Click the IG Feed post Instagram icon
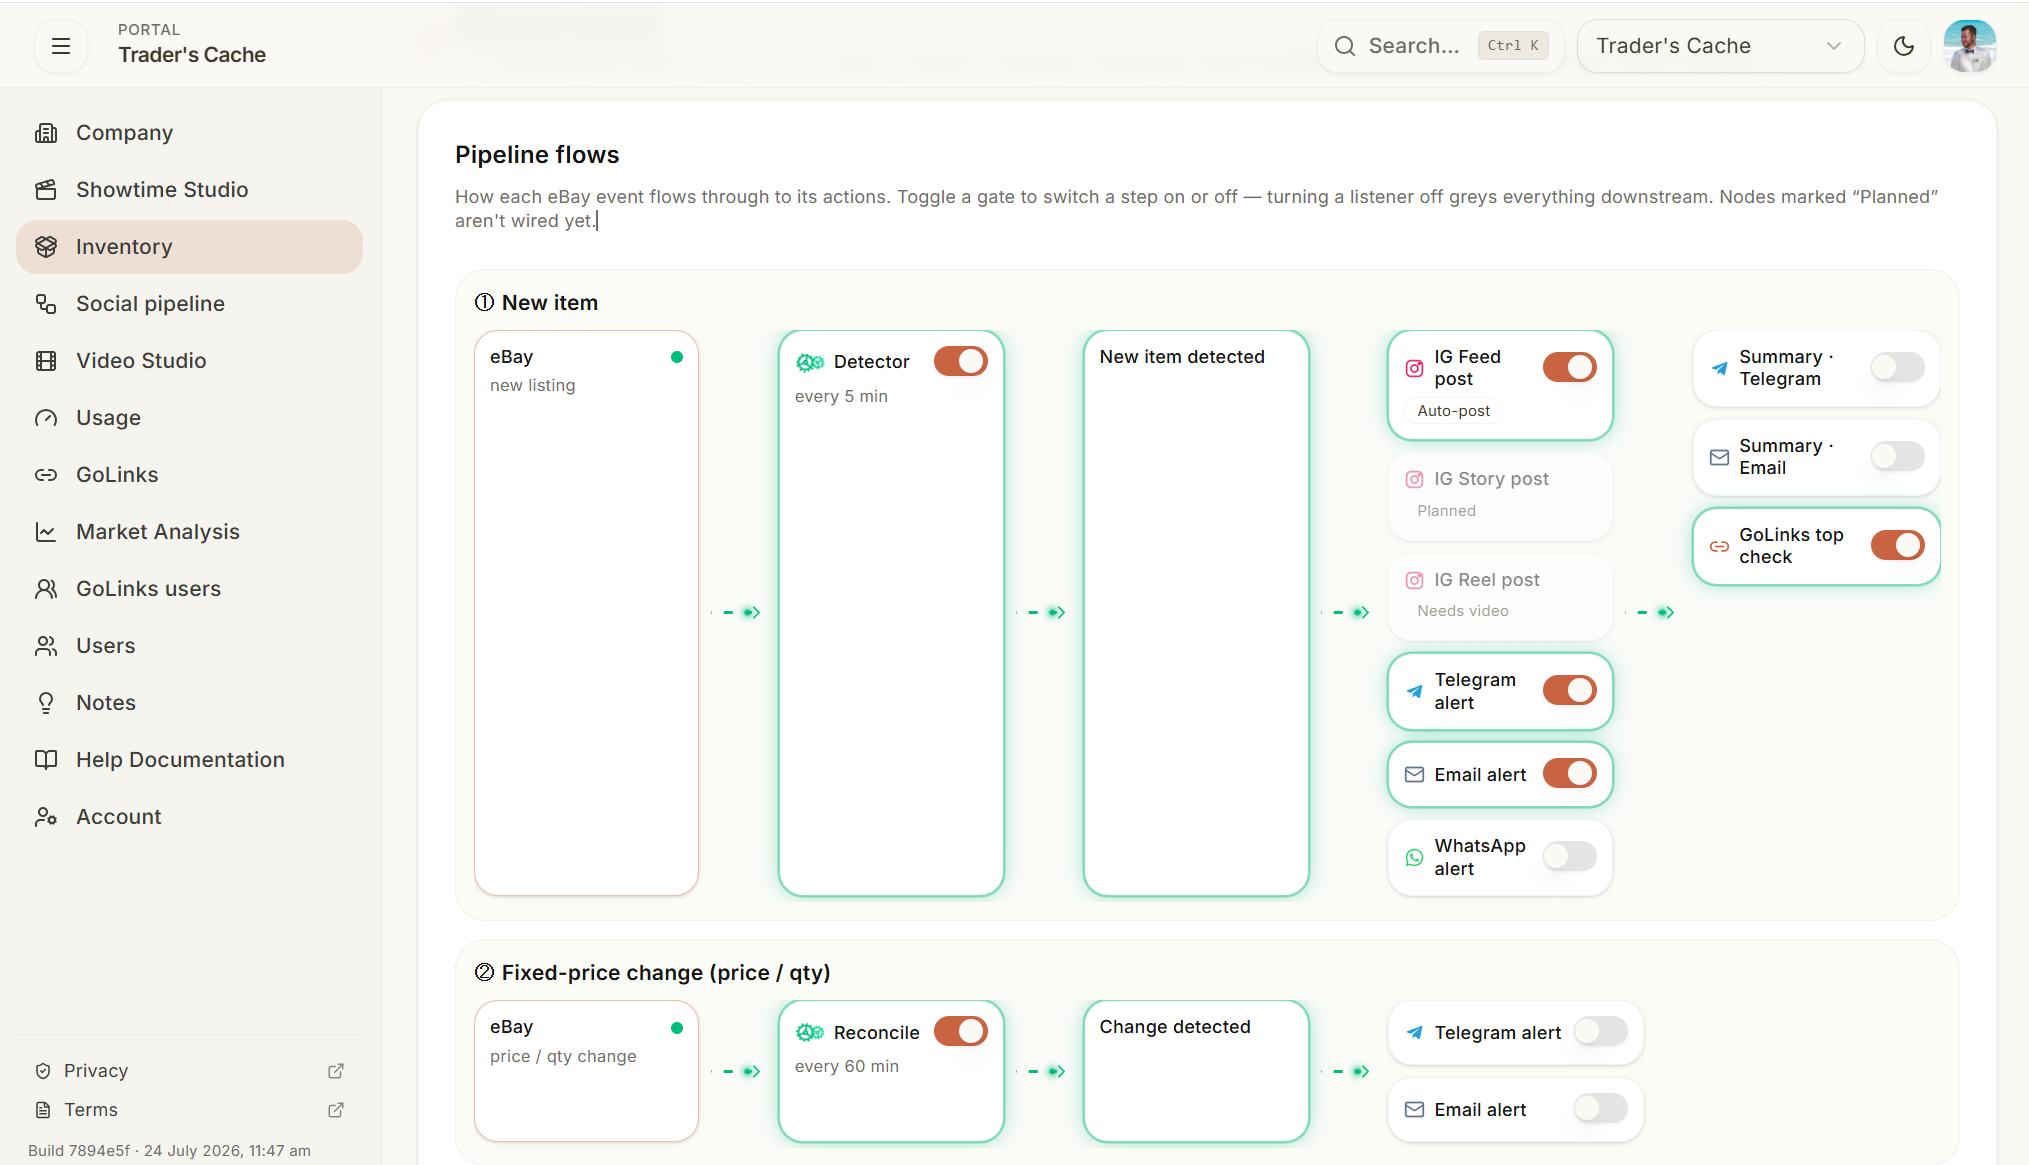 coord(1415,368)
